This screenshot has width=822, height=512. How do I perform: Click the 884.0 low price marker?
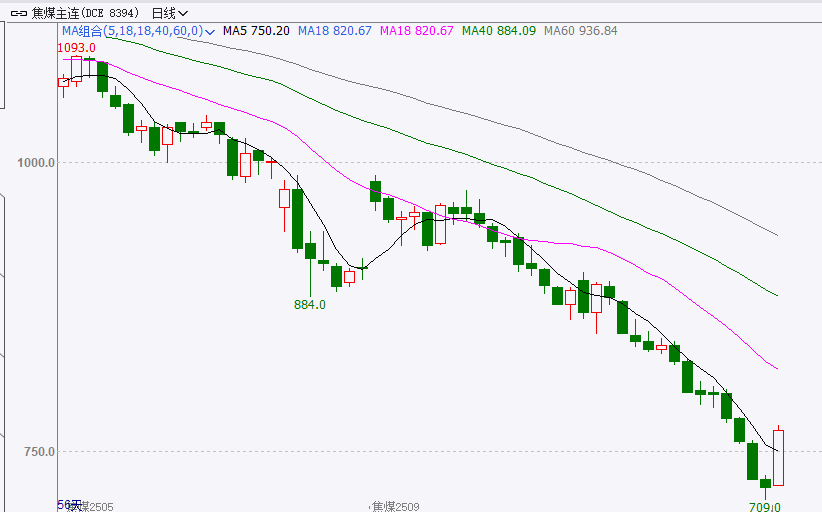[x=310, y=304]
